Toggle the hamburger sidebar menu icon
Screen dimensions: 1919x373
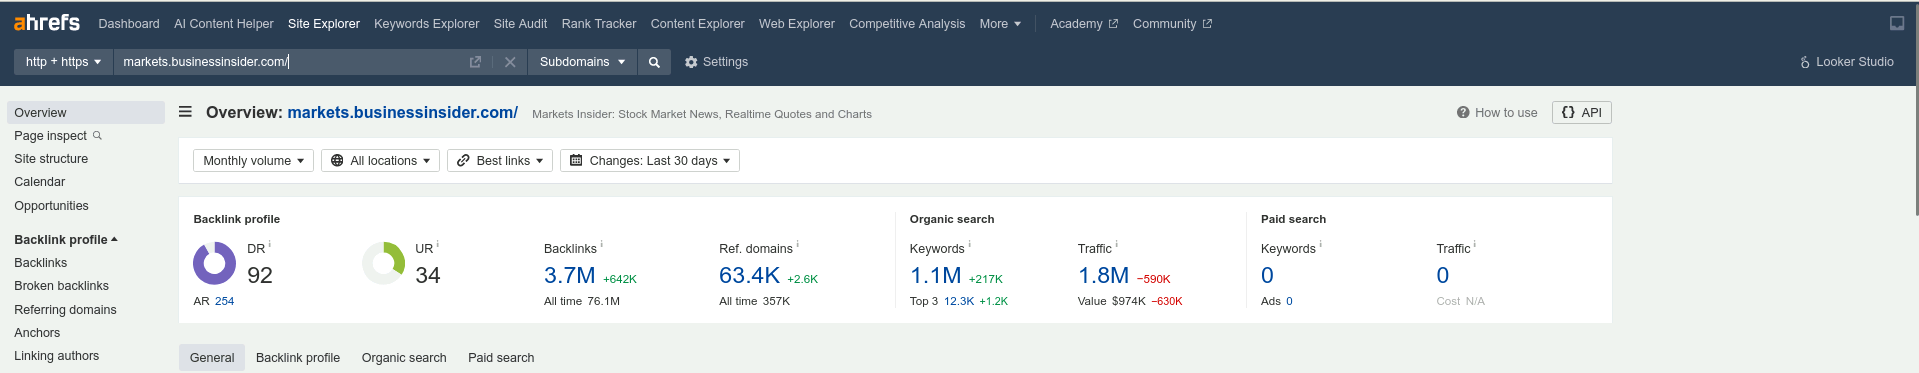185,112
